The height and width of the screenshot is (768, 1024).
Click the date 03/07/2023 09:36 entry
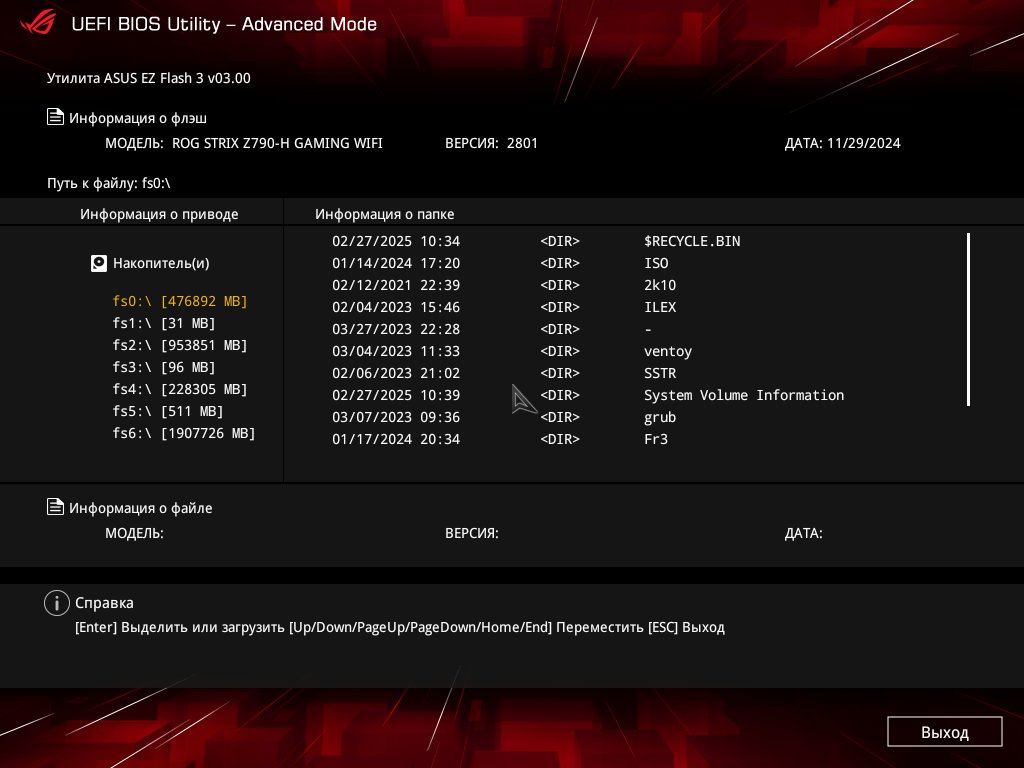[x=396, y=417]
